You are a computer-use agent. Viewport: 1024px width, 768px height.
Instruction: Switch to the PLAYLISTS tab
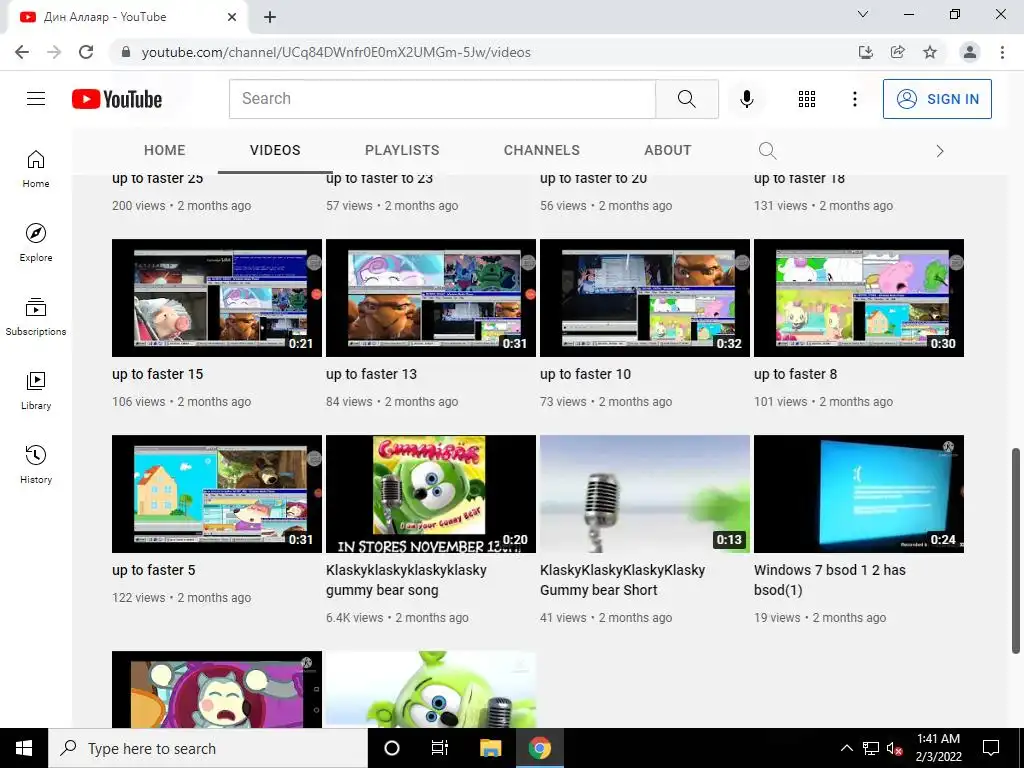(402, 150)
